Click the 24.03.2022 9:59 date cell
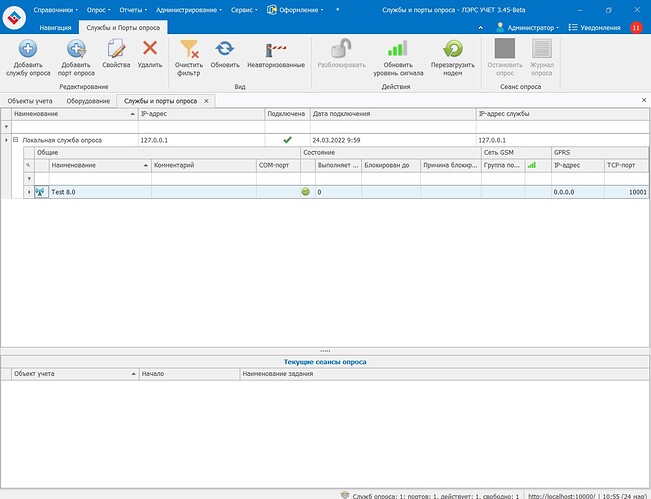The width and height of the screenshot is (651, 499). pos(393,140)
